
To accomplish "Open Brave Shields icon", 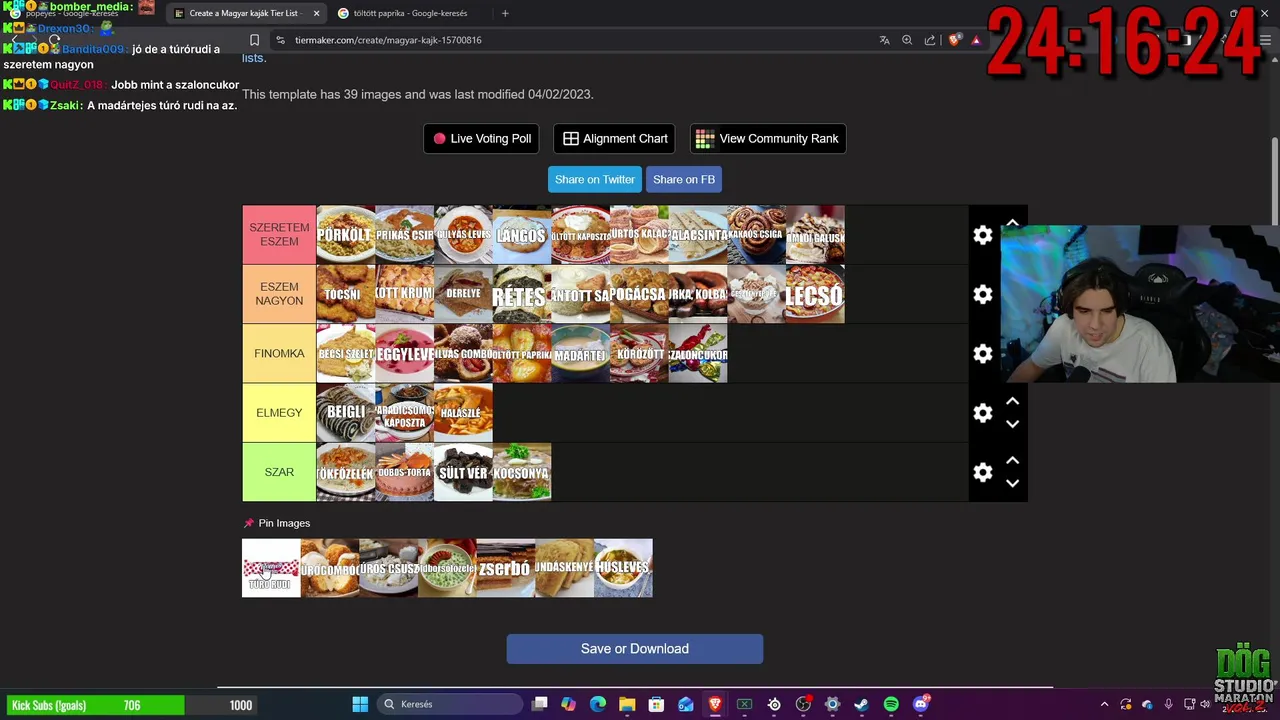I will tap(954, 40).
